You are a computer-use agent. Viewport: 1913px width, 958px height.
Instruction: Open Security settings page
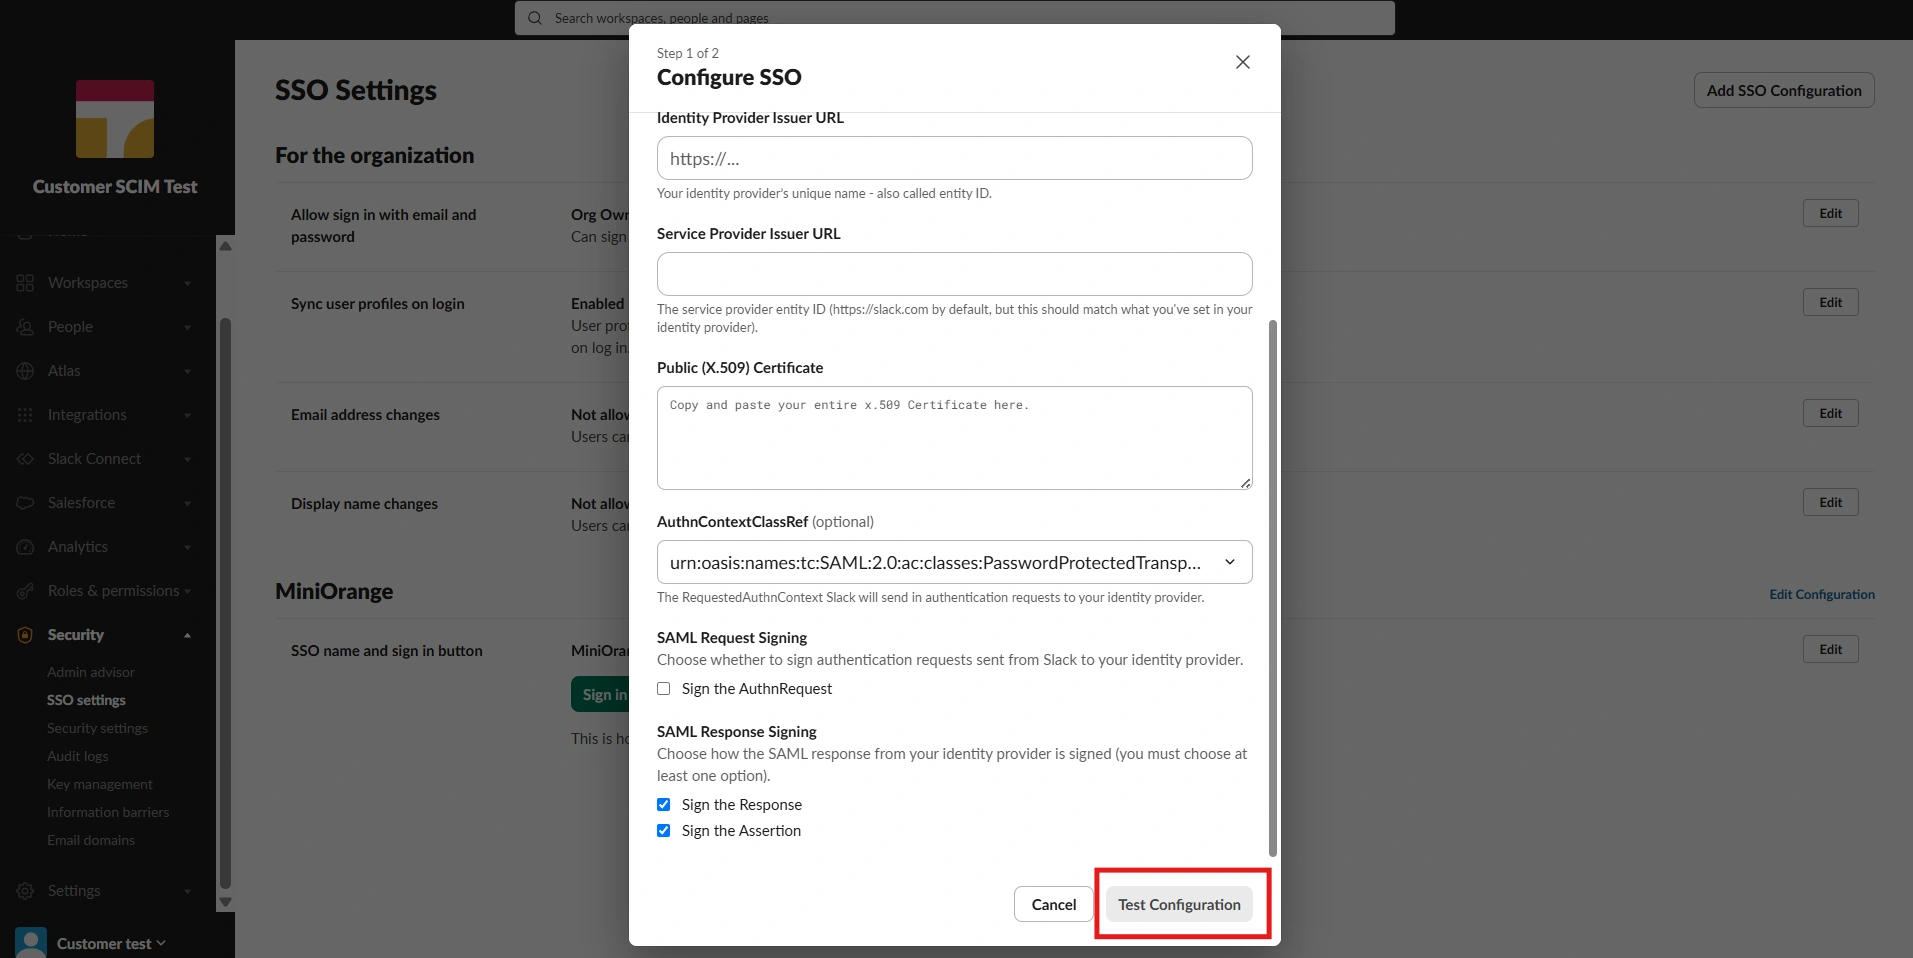tap(97, 728)
